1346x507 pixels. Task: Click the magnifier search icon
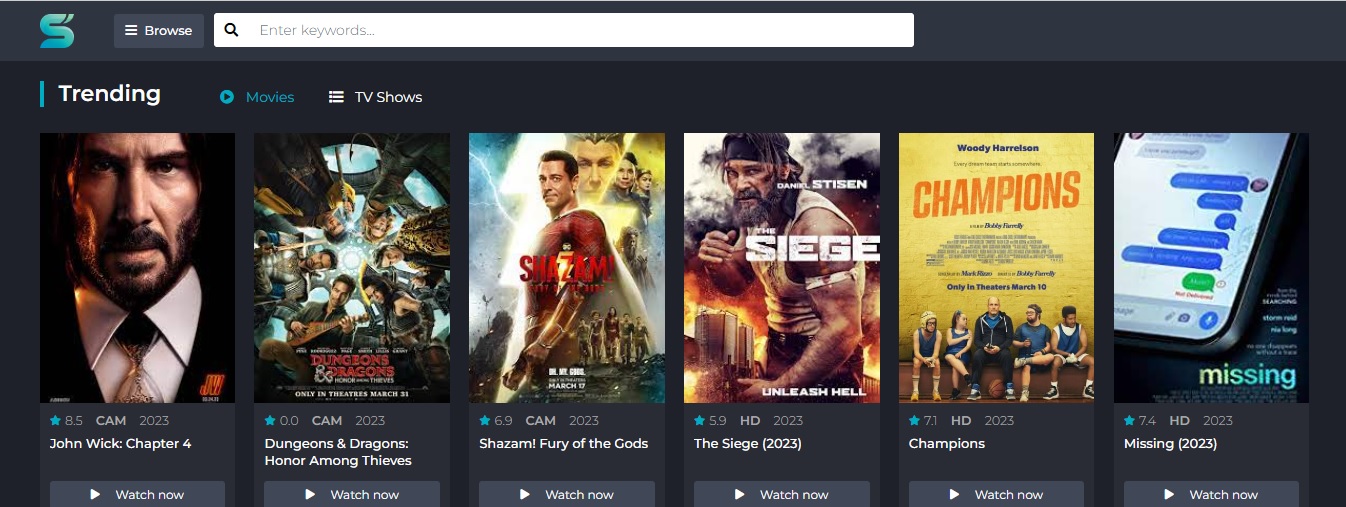231,30
